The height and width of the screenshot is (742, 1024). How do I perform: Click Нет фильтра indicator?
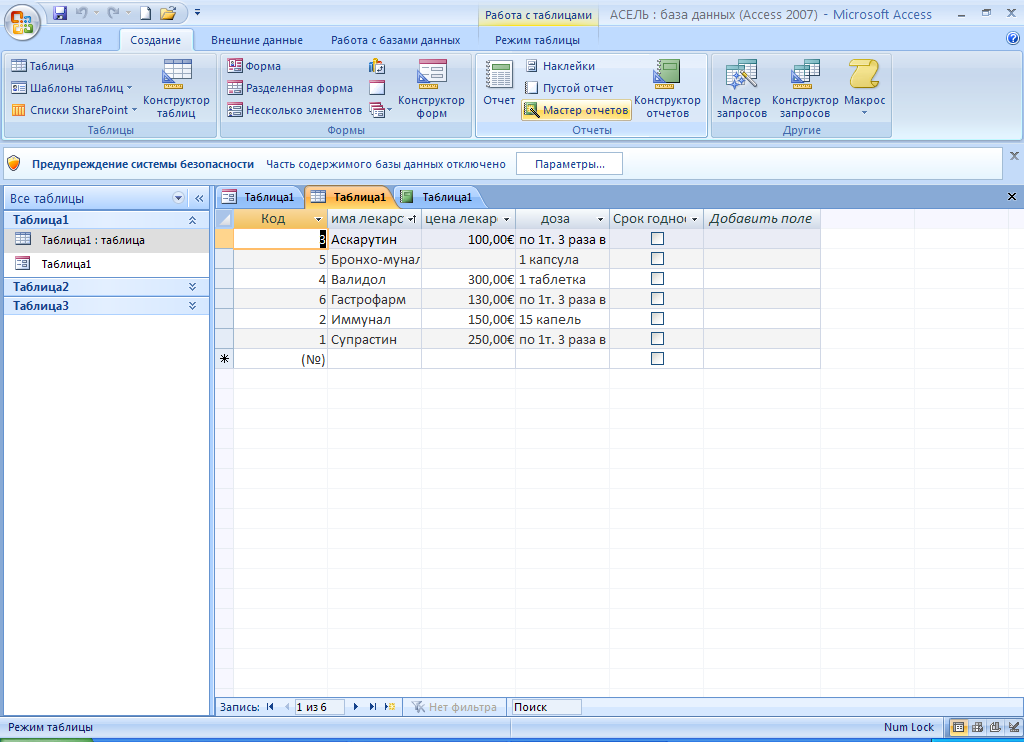click(x=455, y=707)
